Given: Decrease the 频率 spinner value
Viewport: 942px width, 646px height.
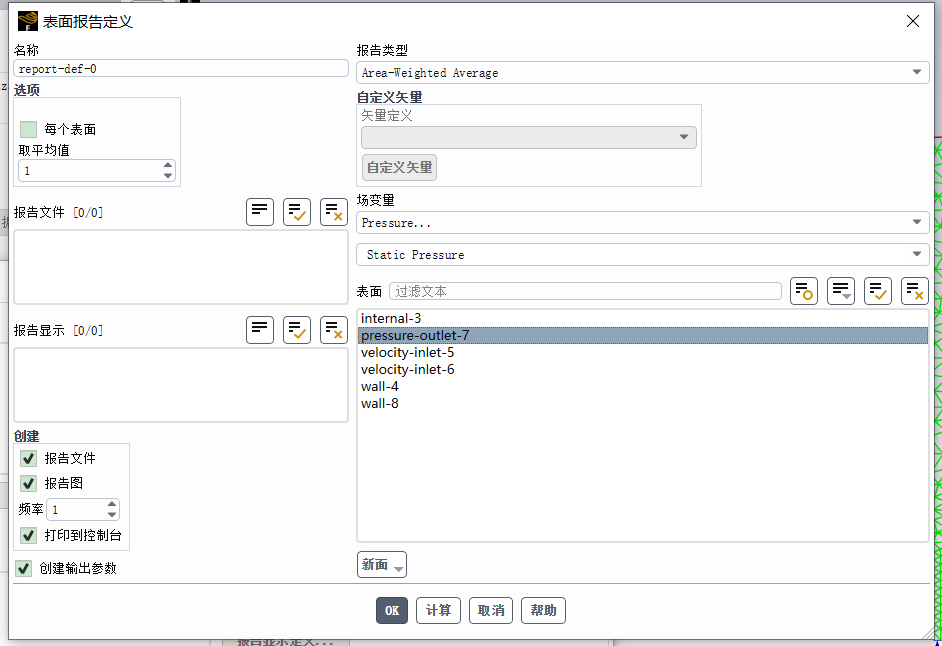Looking at the screenshot, I should click(112, 515).
